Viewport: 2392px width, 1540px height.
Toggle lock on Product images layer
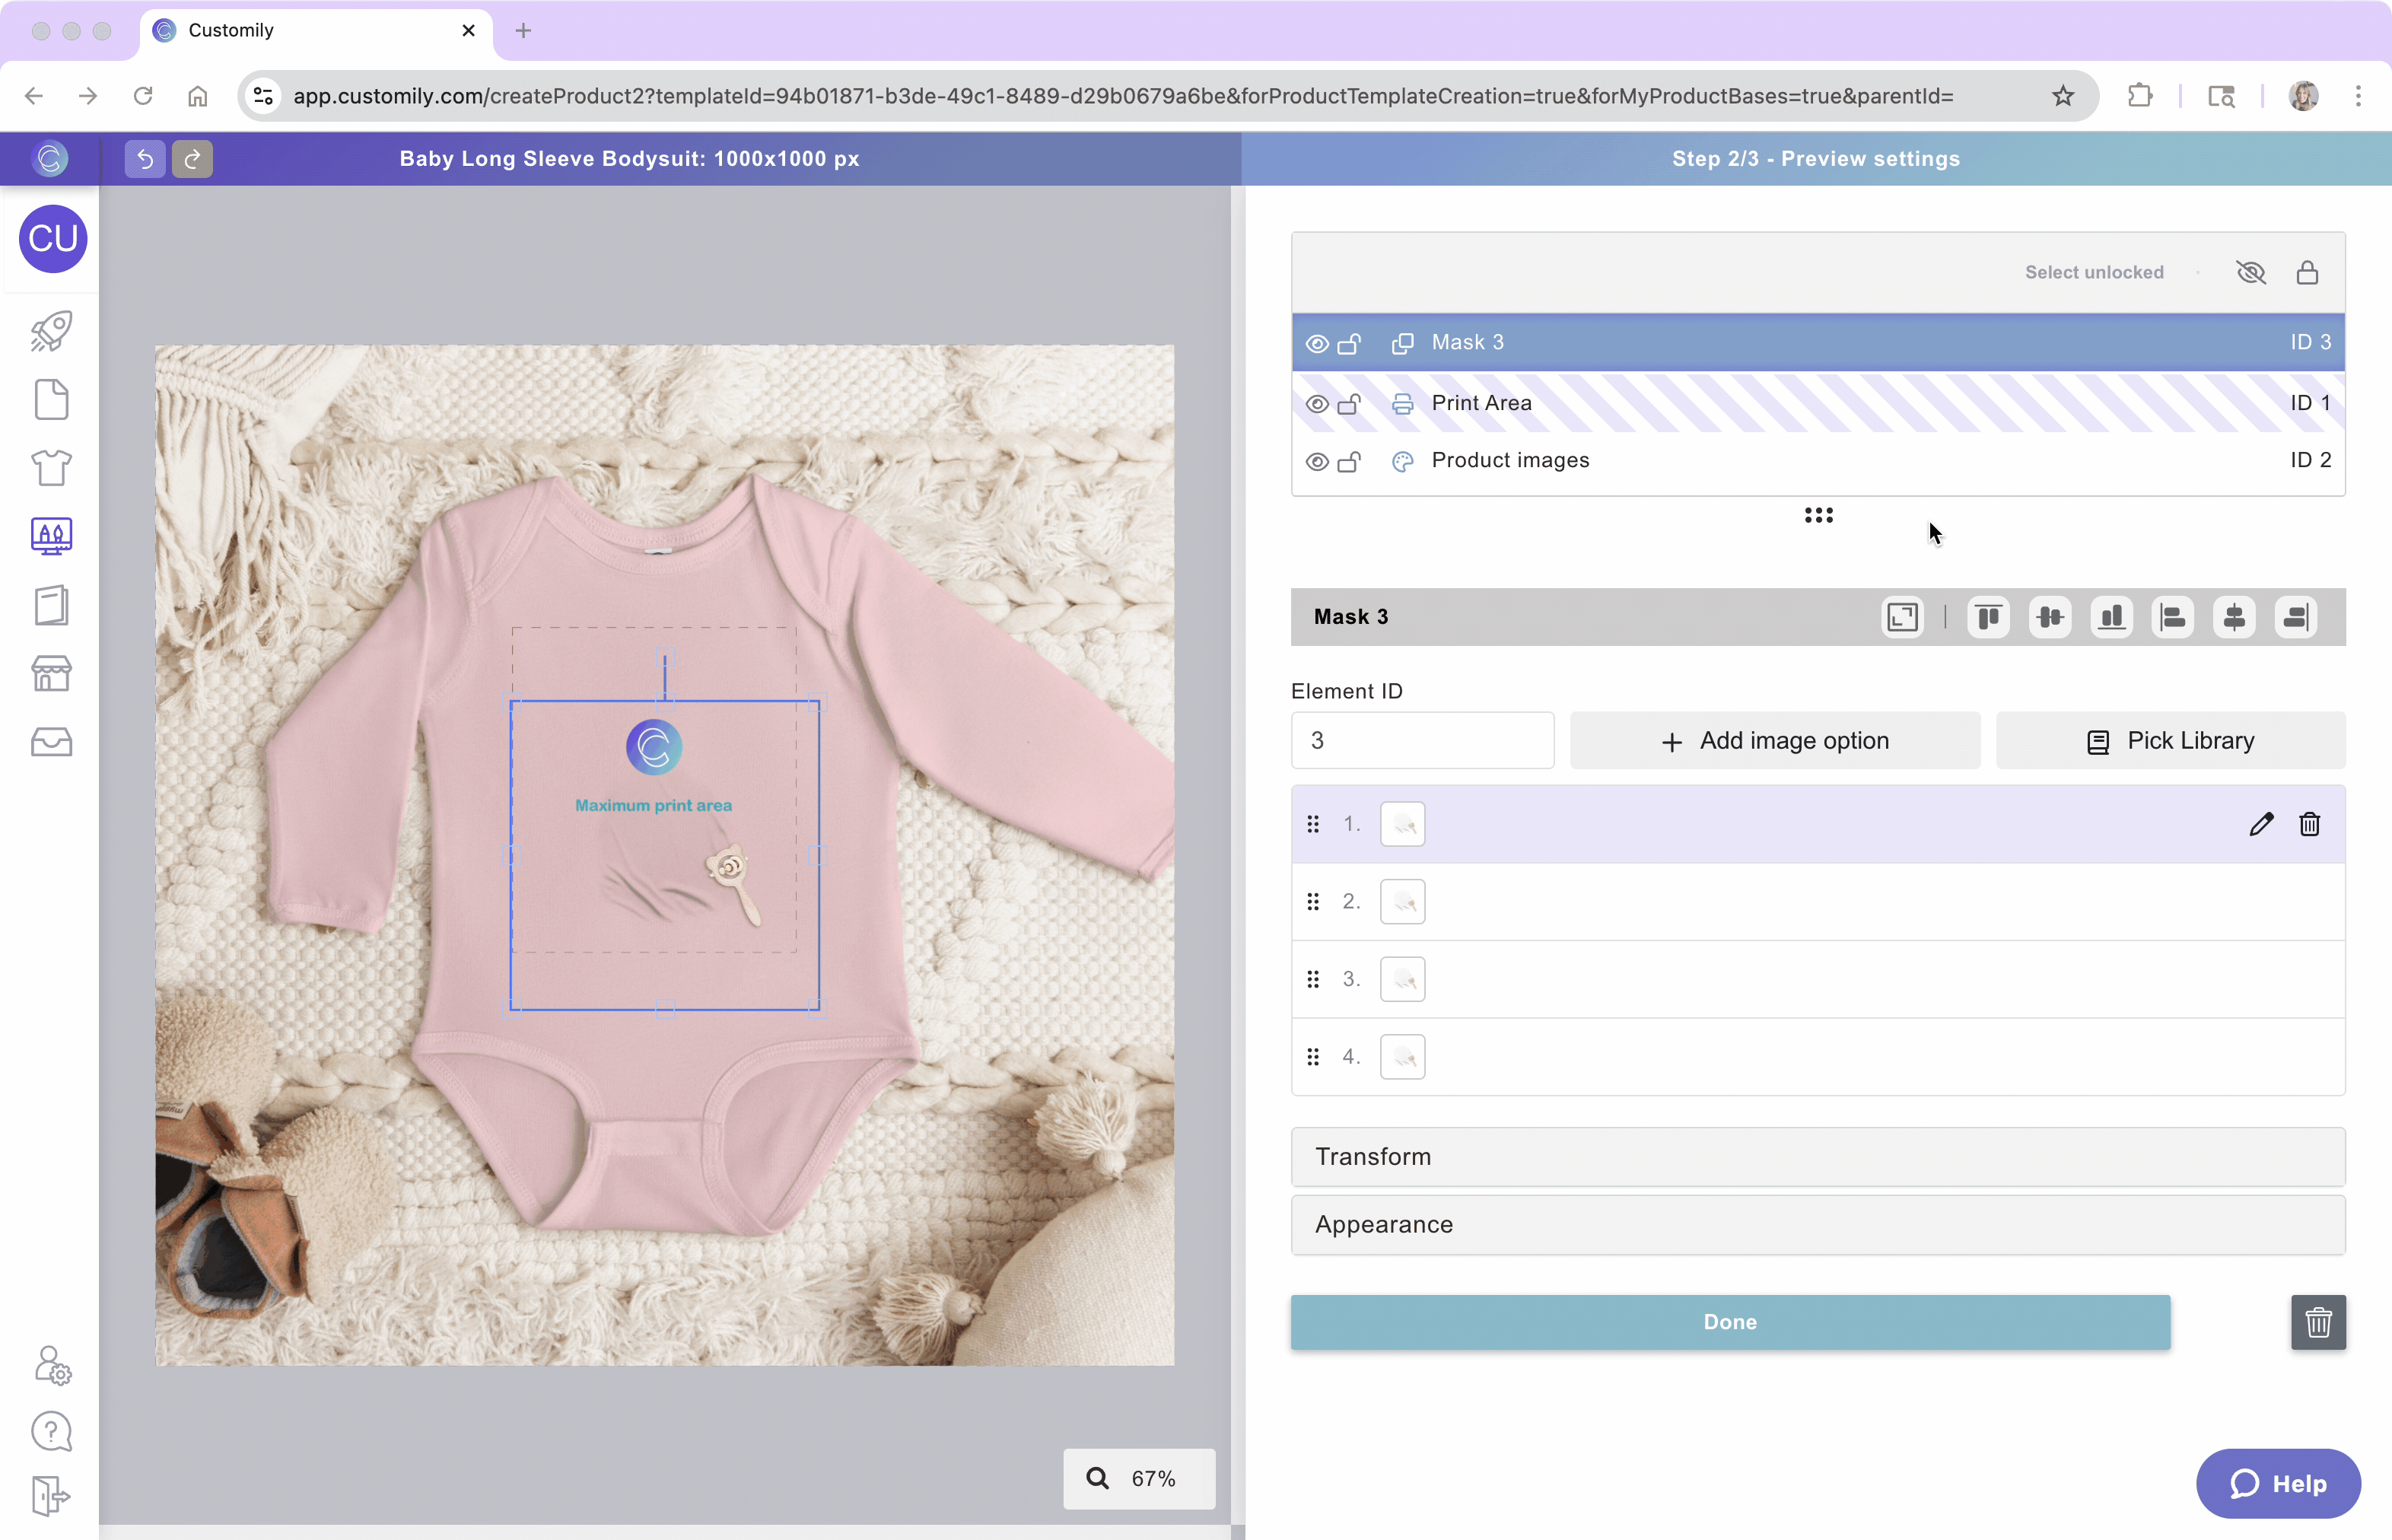(1349, 462)
